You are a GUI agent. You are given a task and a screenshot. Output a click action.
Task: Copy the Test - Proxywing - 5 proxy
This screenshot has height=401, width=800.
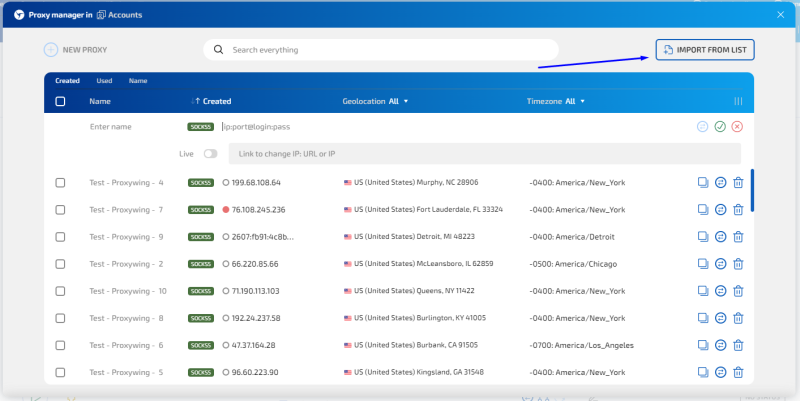click(702, 372)
